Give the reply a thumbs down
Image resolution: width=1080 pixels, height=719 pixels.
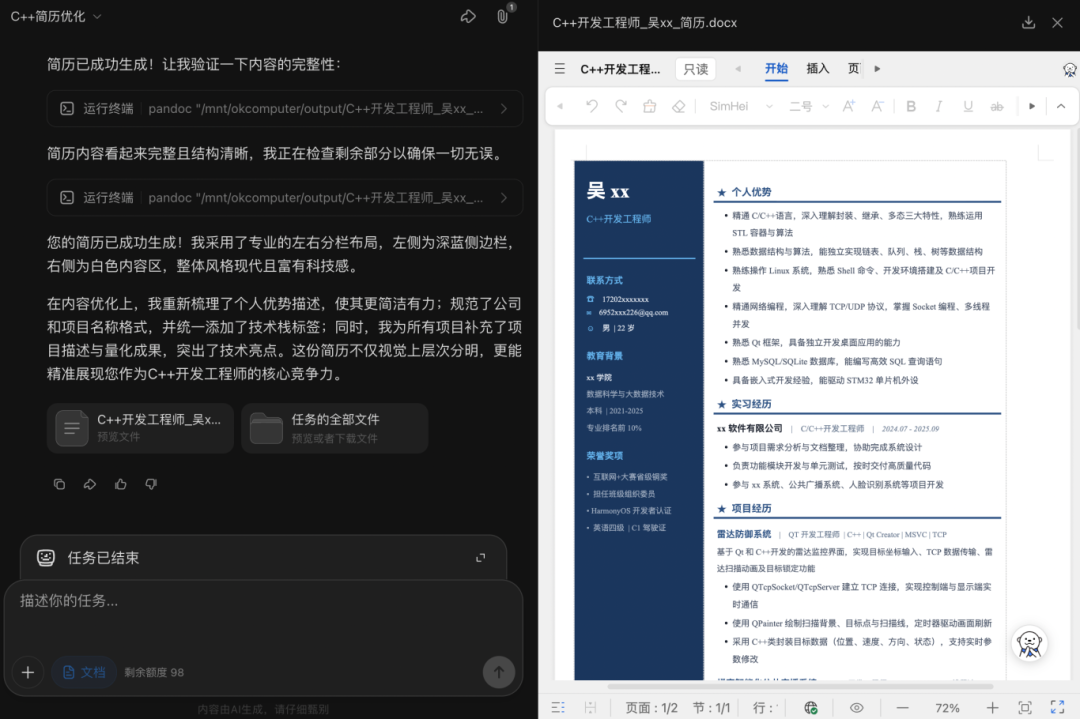click(151, 484)
